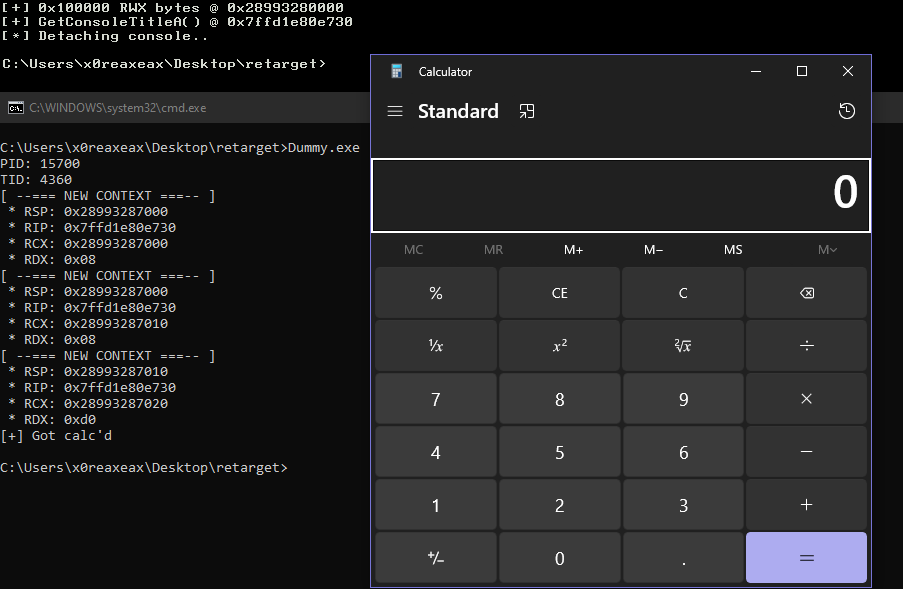Click the CE clear entry key
Screen dimensions: 903x589
coord(560,293)
